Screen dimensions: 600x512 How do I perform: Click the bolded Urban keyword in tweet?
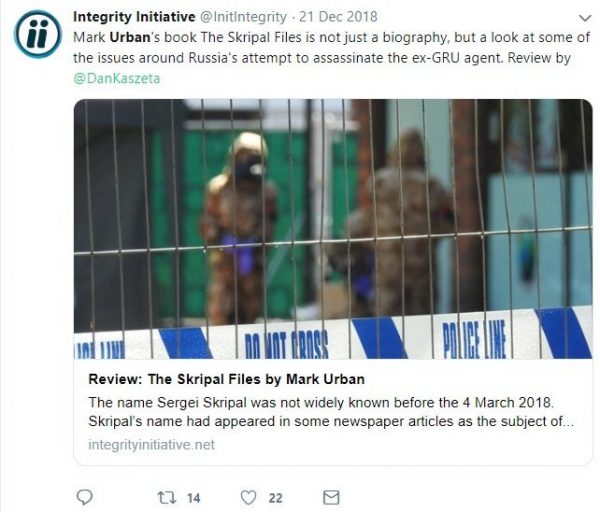130,38
